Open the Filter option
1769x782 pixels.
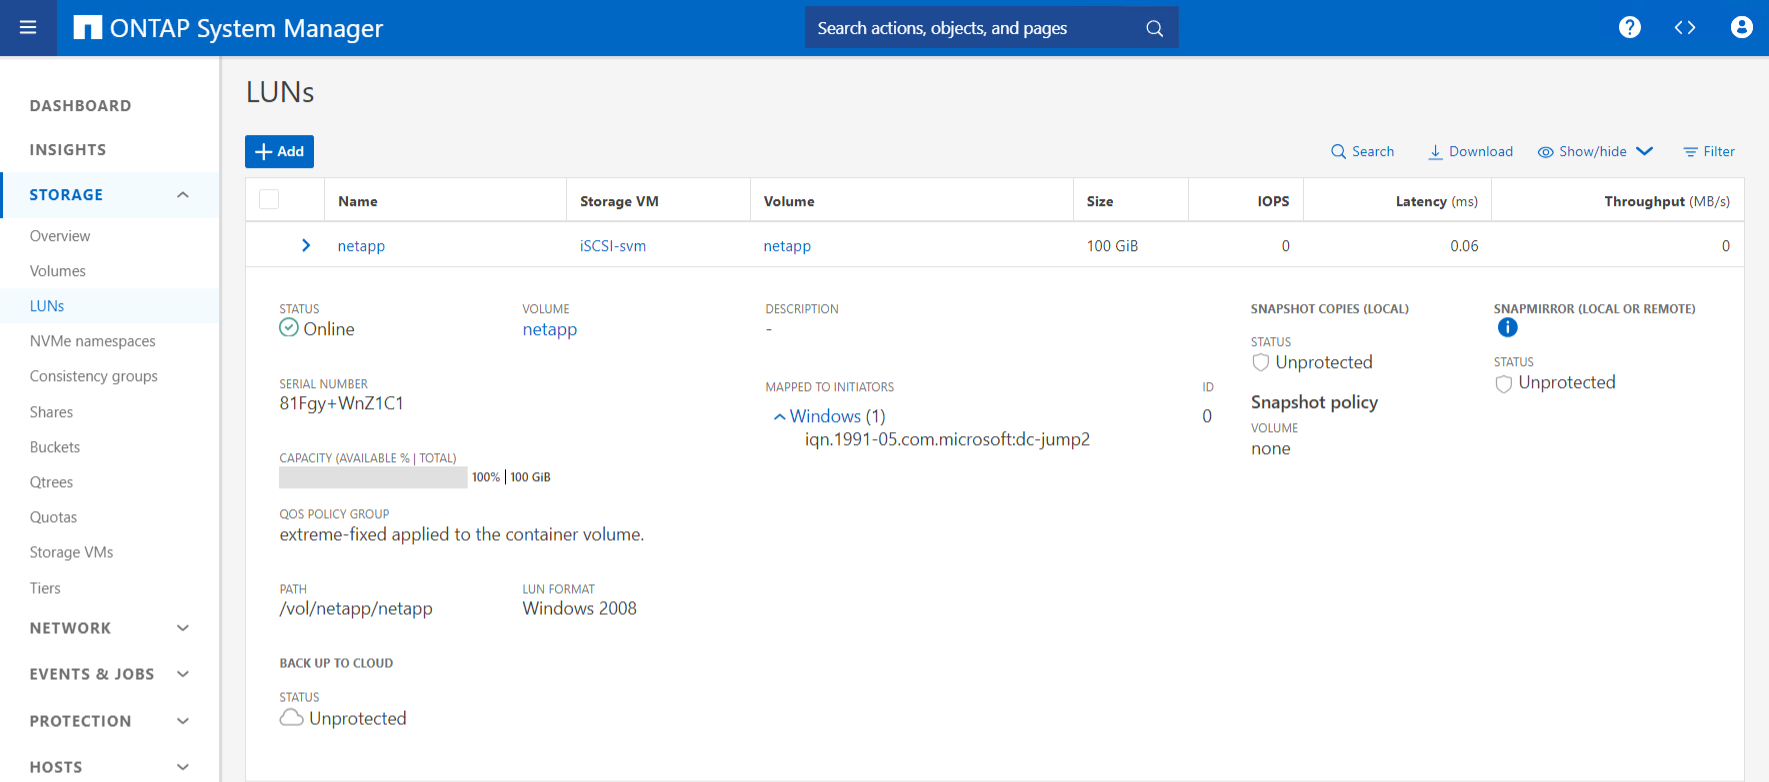click(1709, 151)
